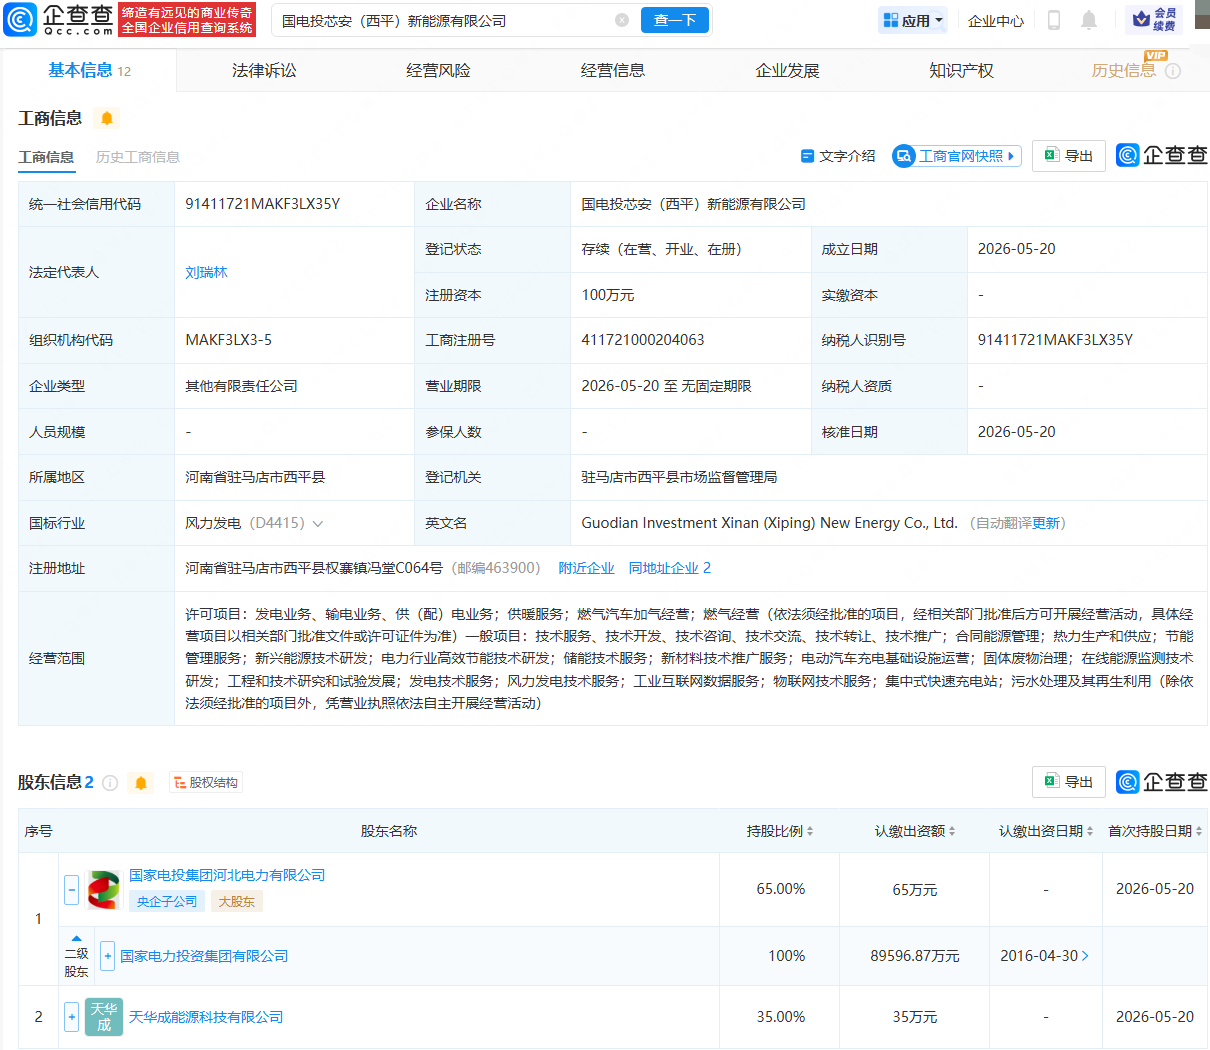This screenshot has width=1210, height=1050.
Task: Click organization code MAKF3LX3-5
Action: (x=228, y=340)
